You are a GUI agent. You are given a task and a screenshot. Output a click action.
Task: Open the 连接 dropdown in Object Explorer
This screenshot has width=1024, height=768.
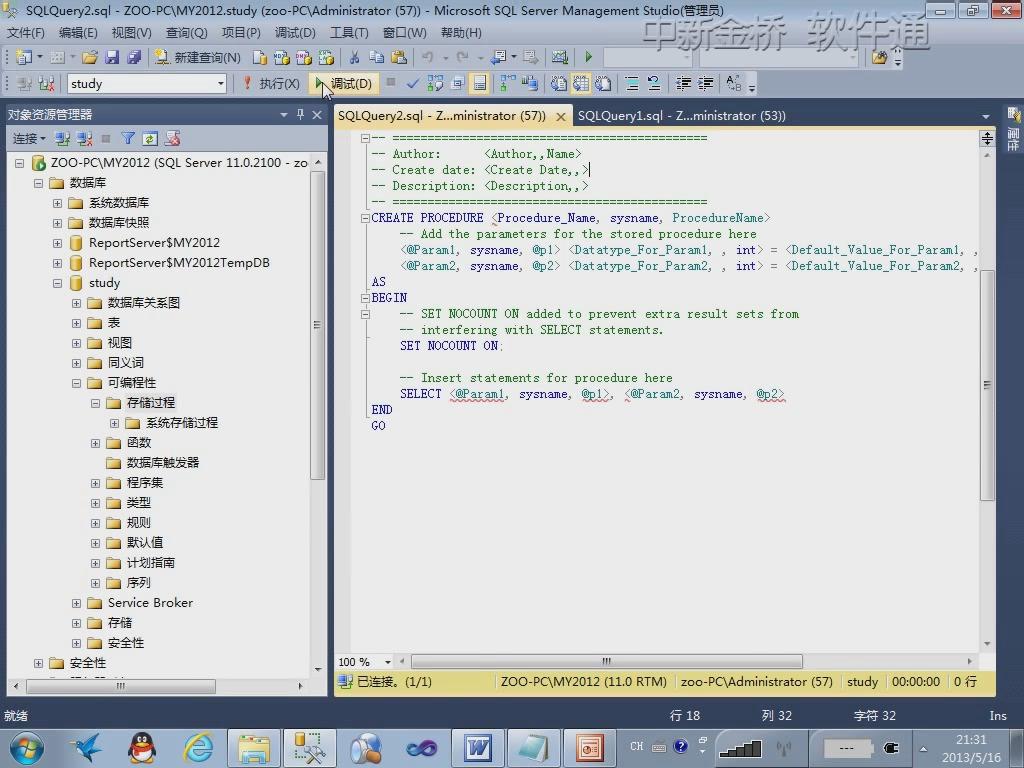(29, 138)
